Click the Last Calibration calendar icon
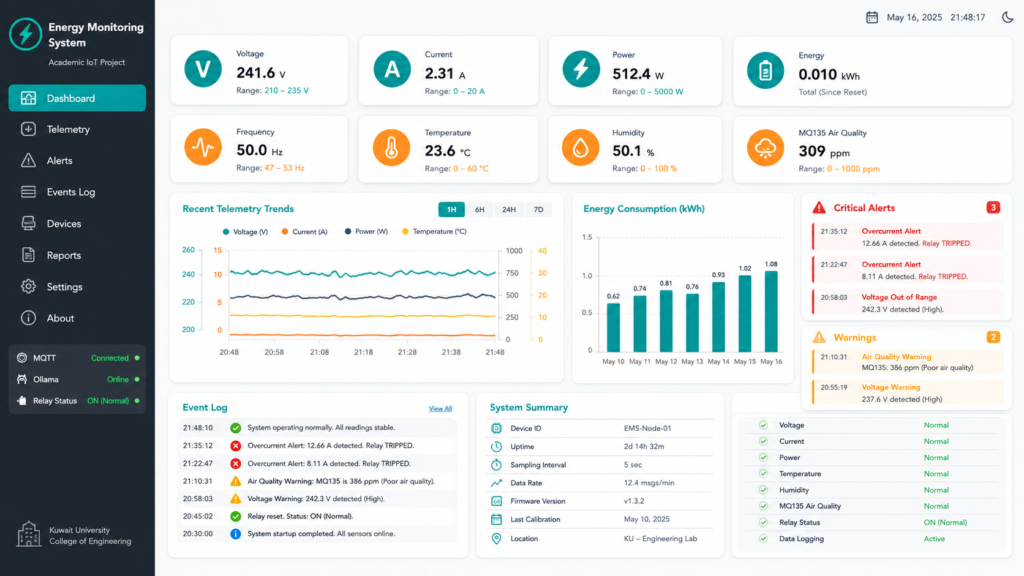Screen dimensions: 1024x576 click(x=496, y=520)
